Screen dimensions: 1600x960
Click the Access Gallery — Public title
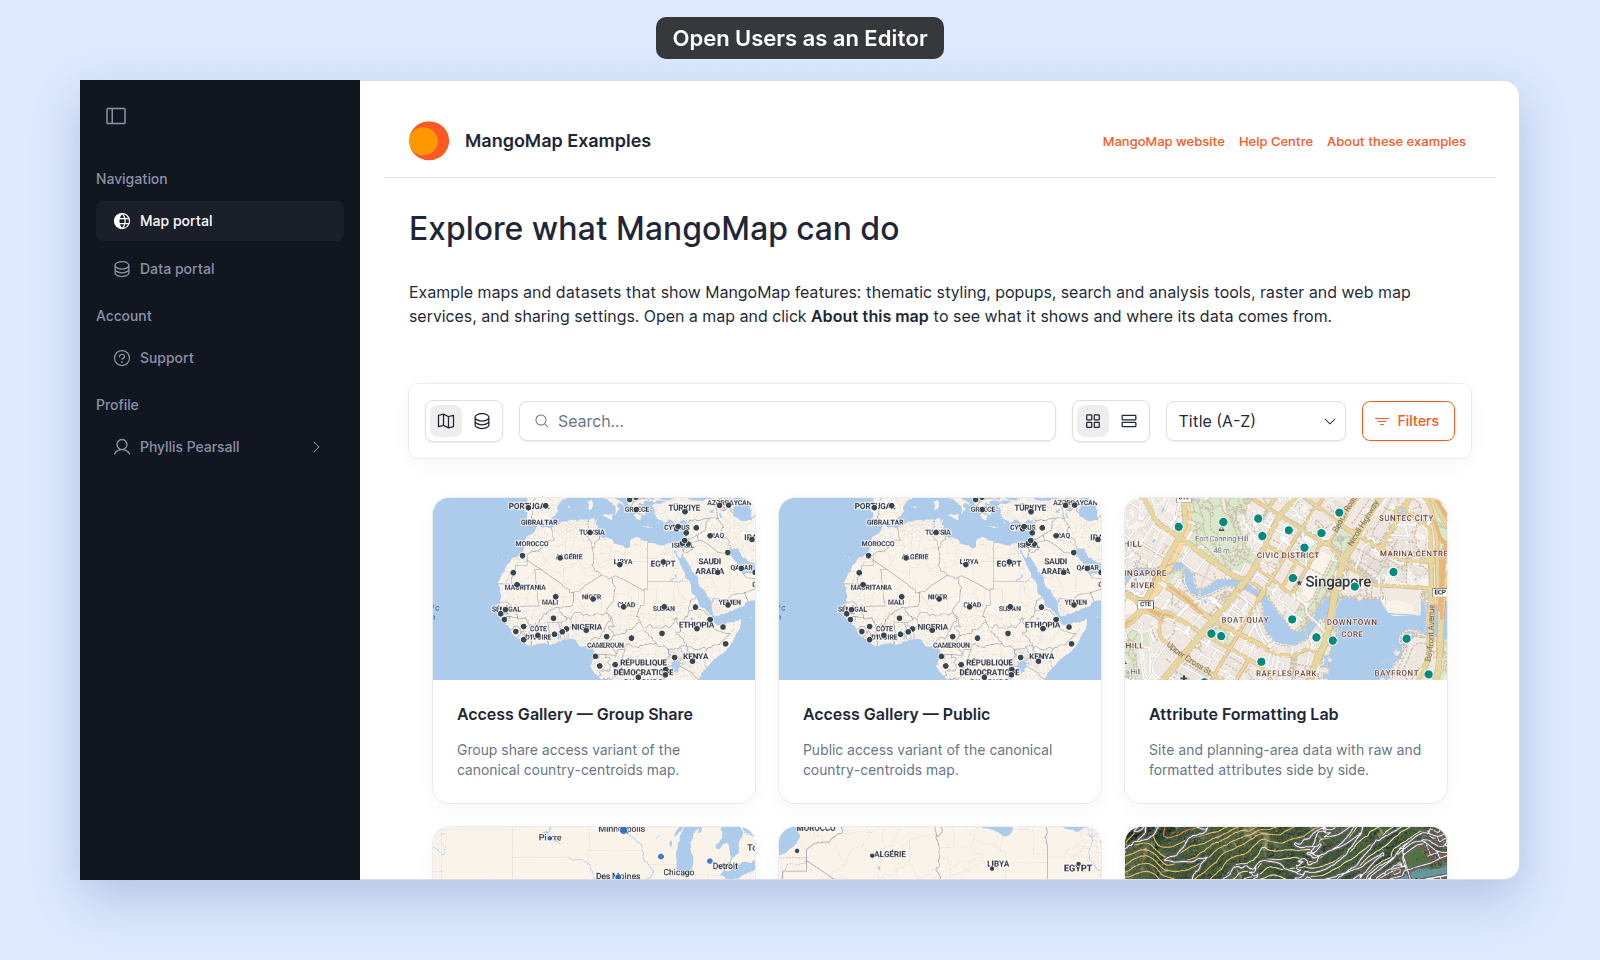click(896, 714)
